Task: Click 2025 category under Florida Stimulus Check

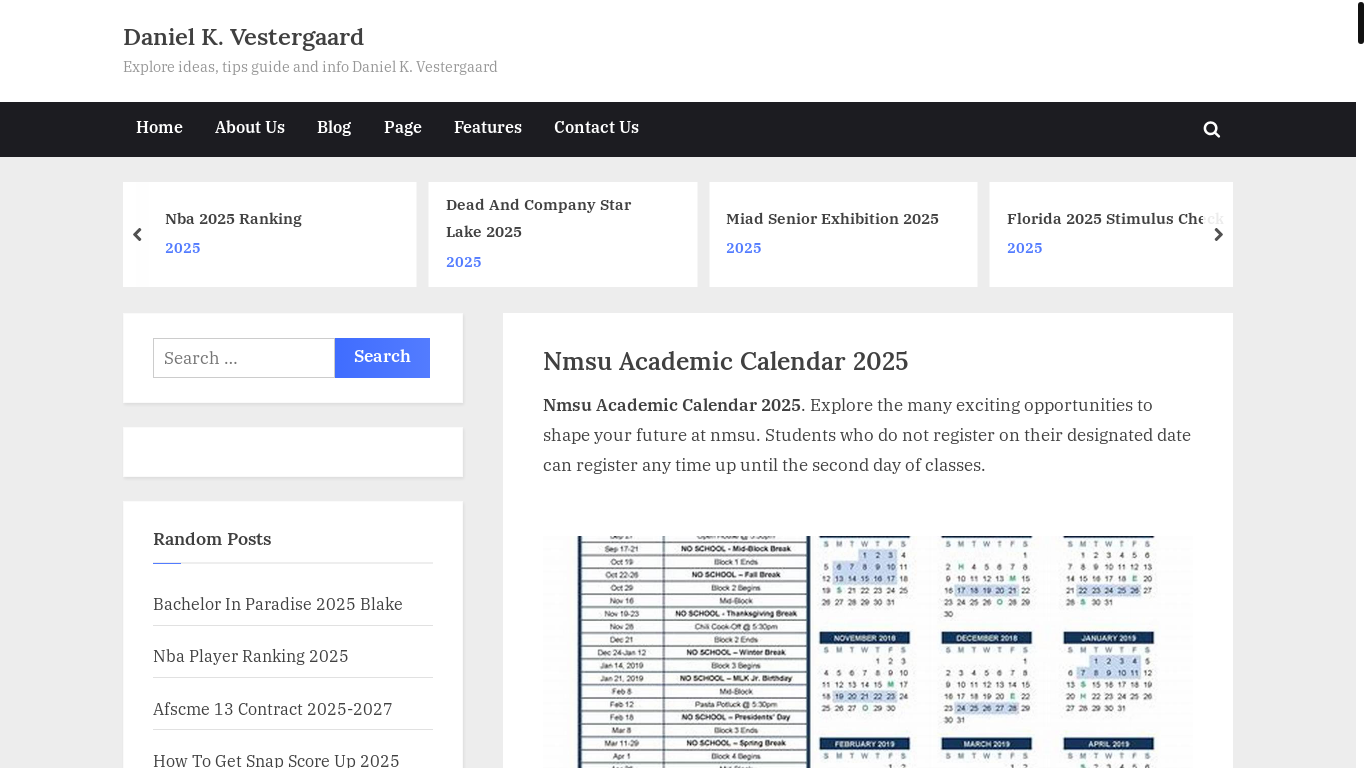Action: tap(1025, 248)
